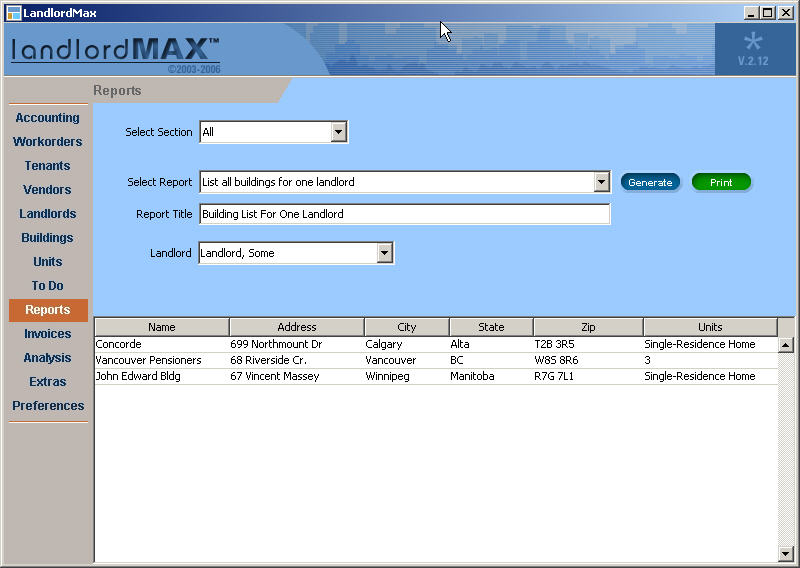Click the table scrollbar up arrow
This screenshot has width=800, height=568.
point(785,345)
